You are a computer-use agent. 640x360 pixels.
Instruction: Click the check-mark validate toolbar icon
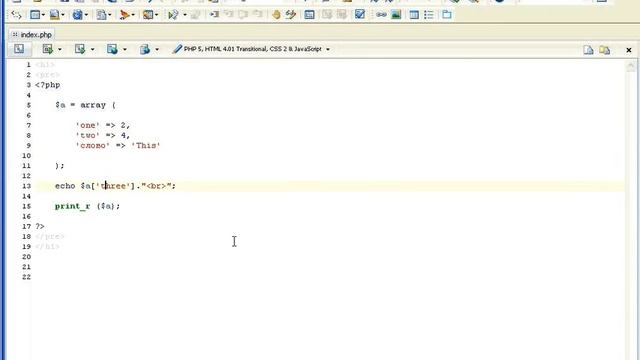coord(173,15)
